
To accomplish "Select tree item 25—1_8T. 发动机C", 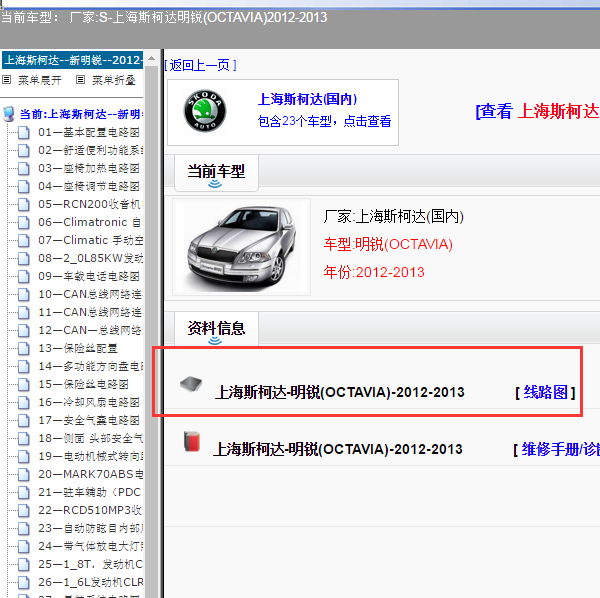I will click(91, 564).
